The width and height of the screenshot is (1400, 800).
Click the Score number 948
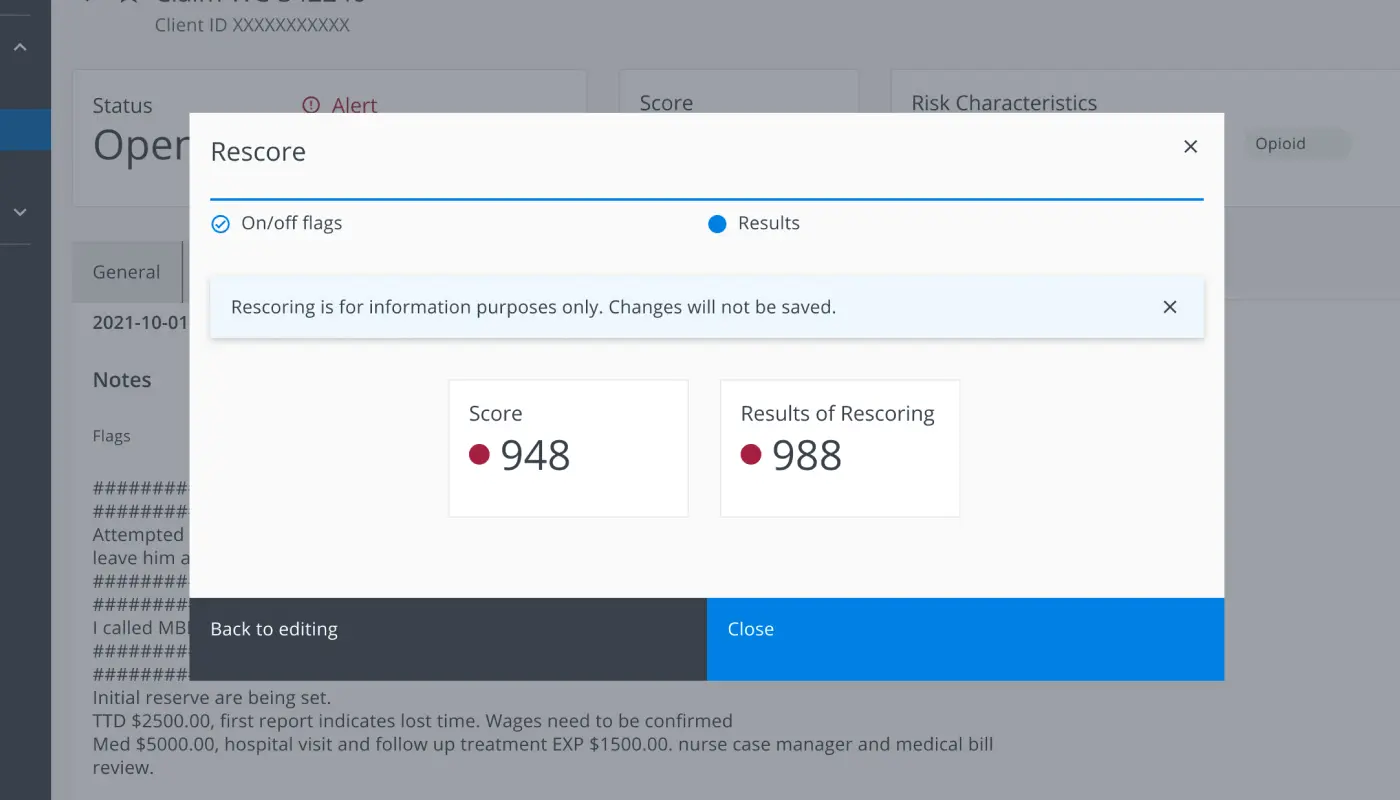[535, 455]
